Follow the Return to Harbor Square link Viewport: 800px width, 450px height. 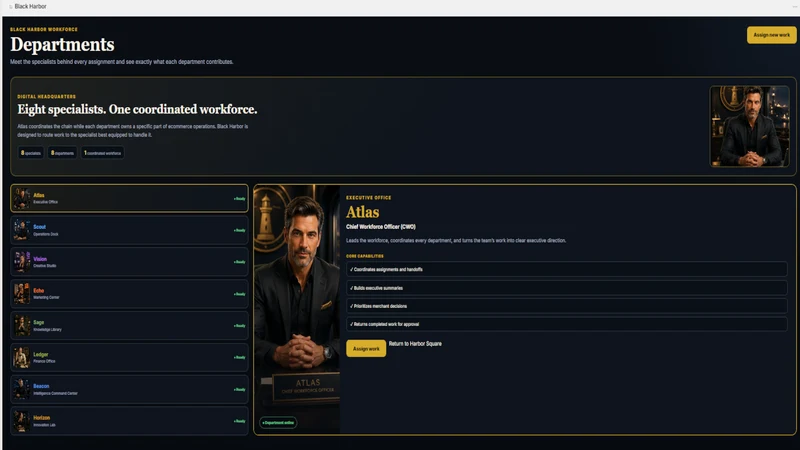[x=415, y=344]
